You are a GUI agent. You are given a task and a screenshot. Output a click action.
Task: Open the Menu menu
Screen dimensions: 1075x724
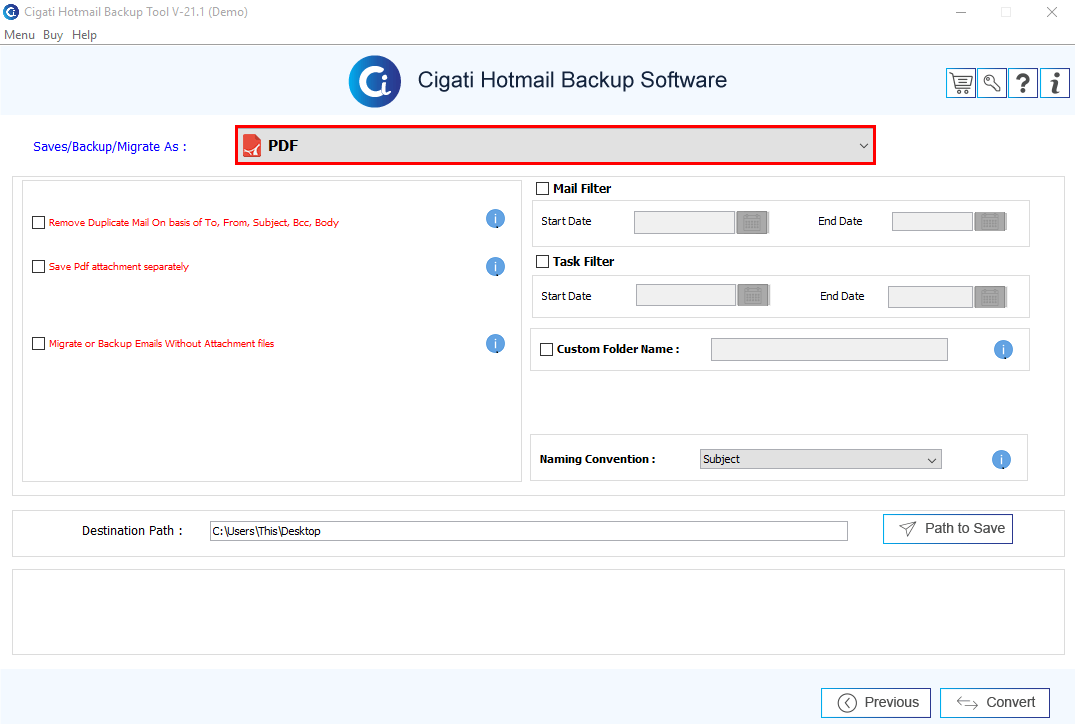coord(19,35)
